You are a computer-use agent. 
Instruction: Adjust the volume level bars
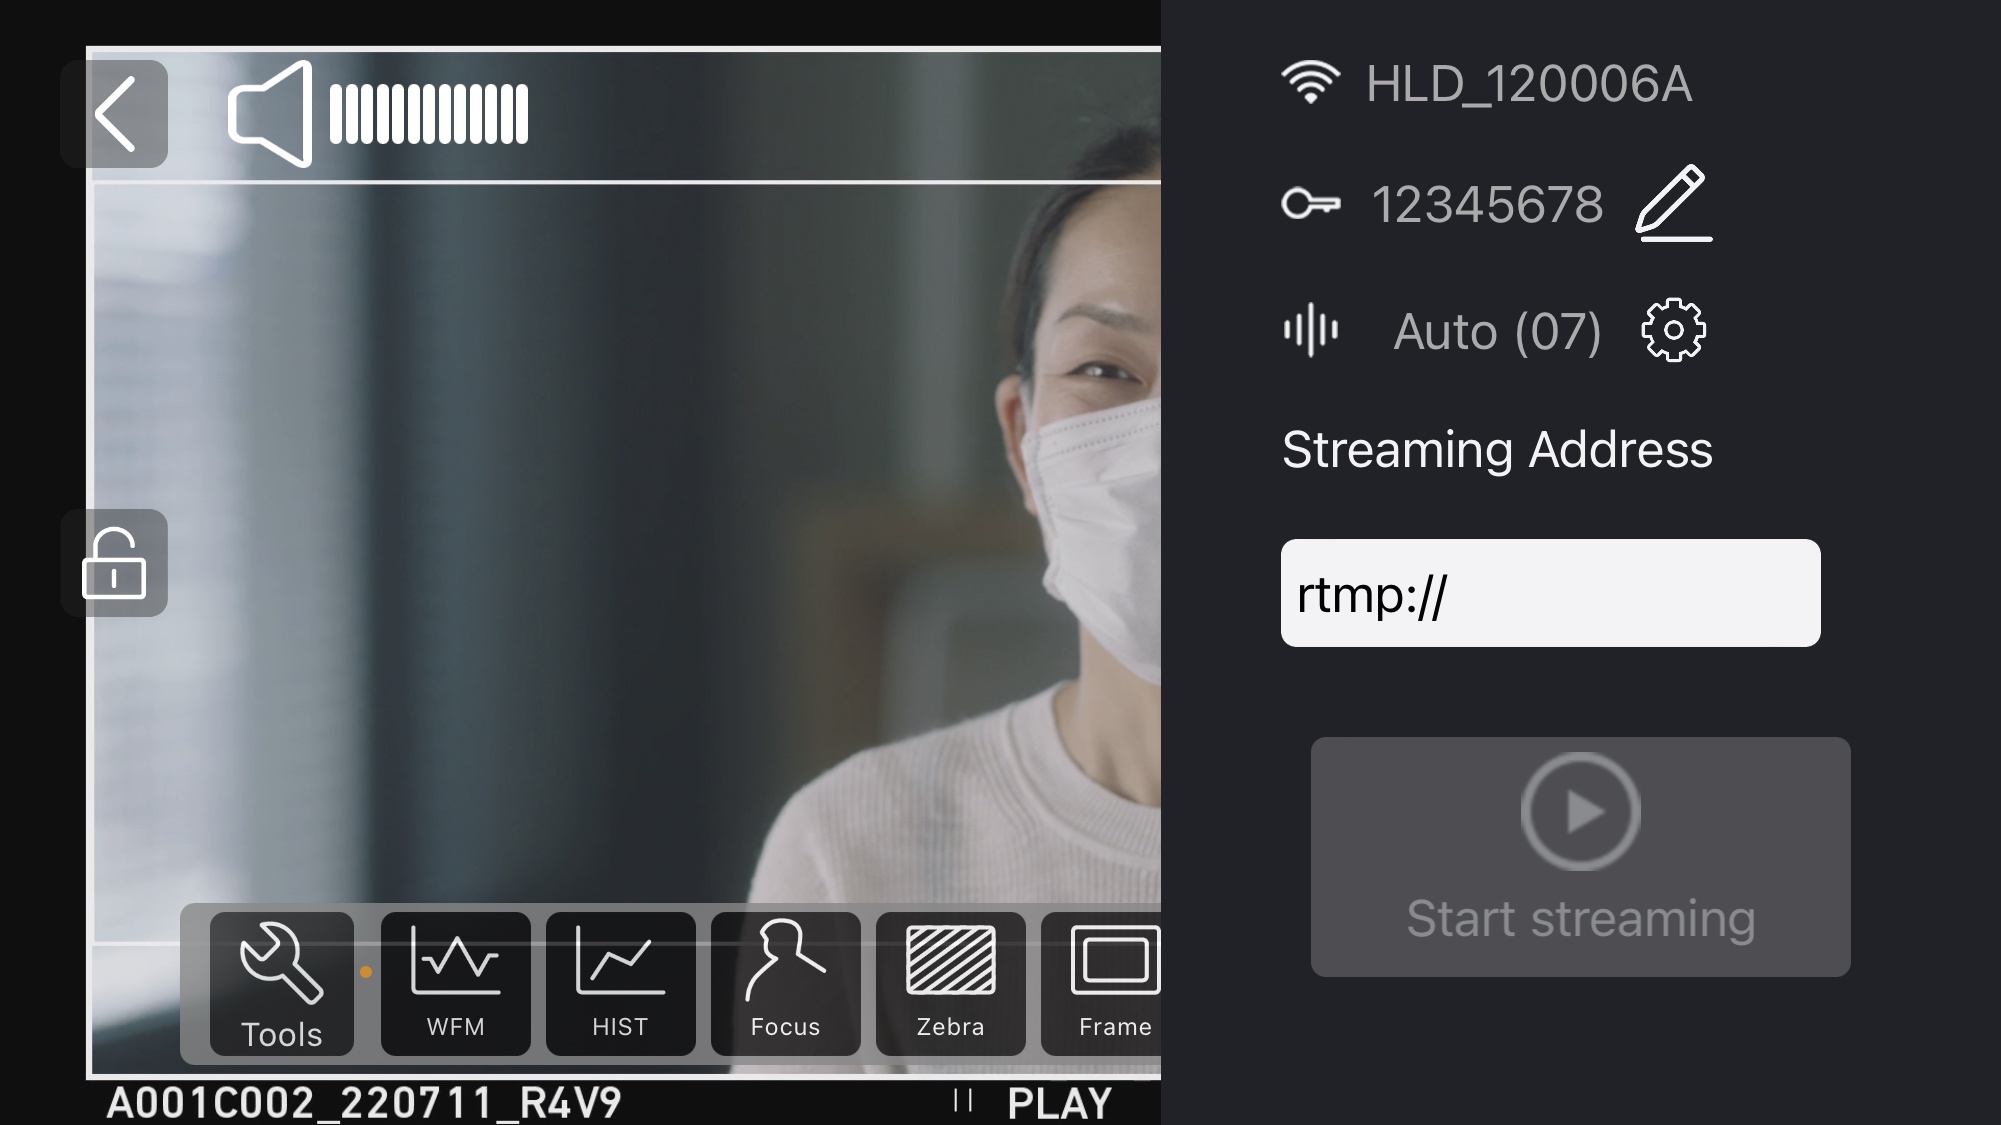[x=429, y=114]
